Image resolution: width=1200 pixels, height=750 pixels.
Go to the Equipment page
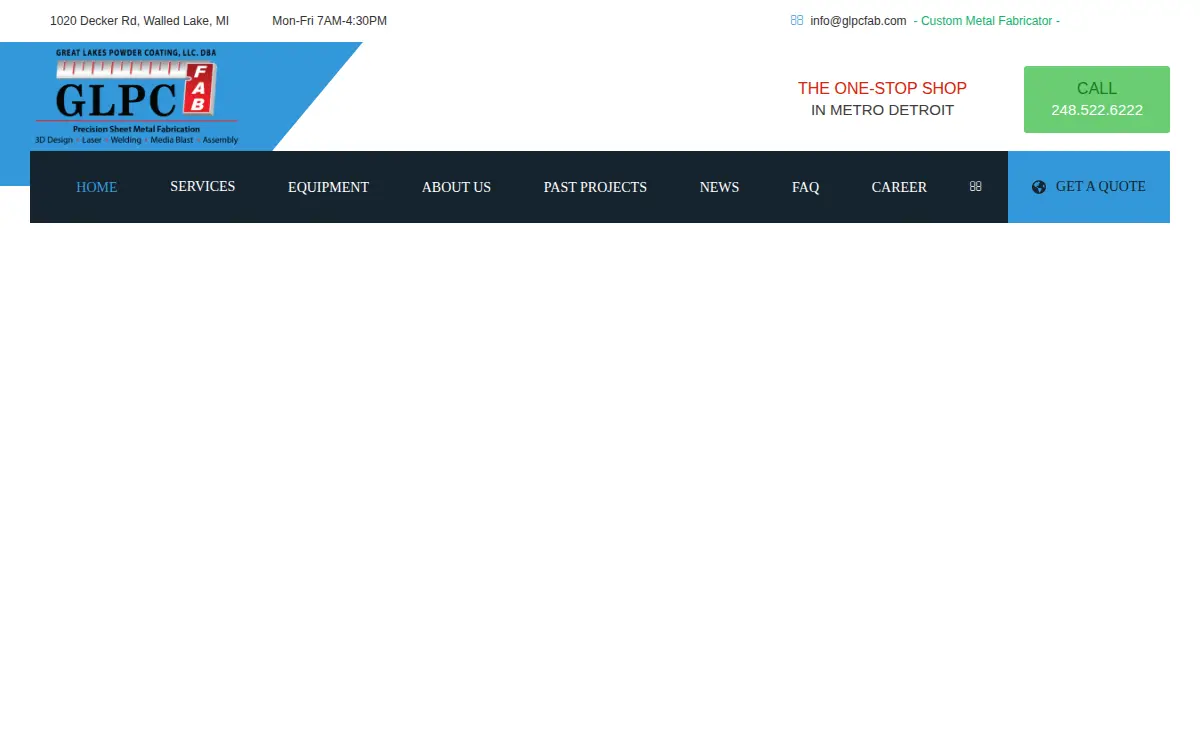pyautogui.click(x=328, y=187)
